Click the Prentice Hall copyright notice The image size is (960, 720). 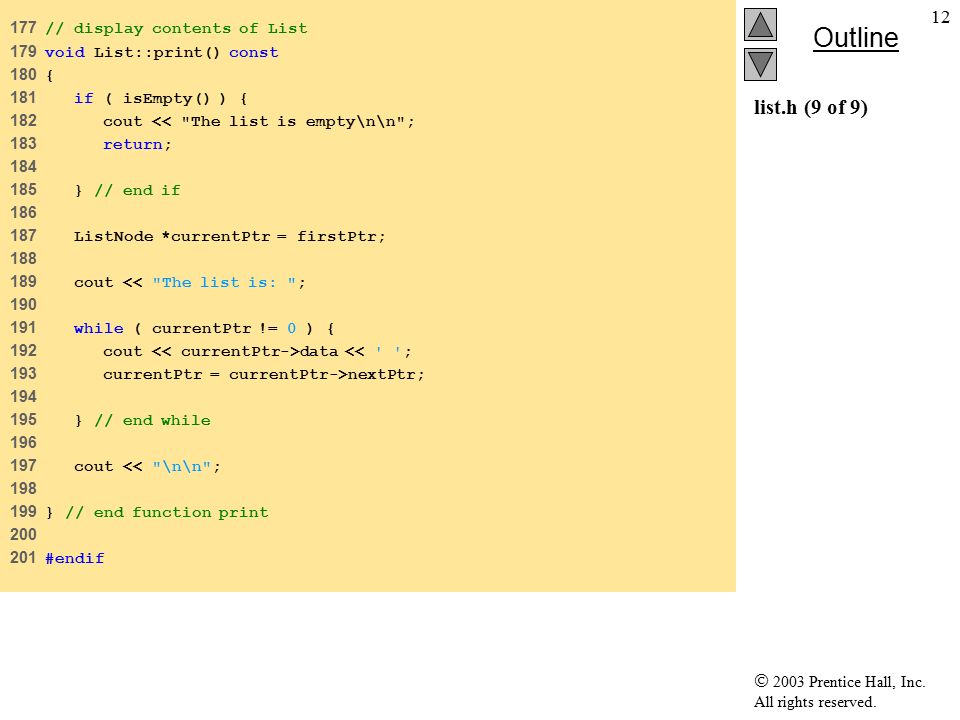839,691
